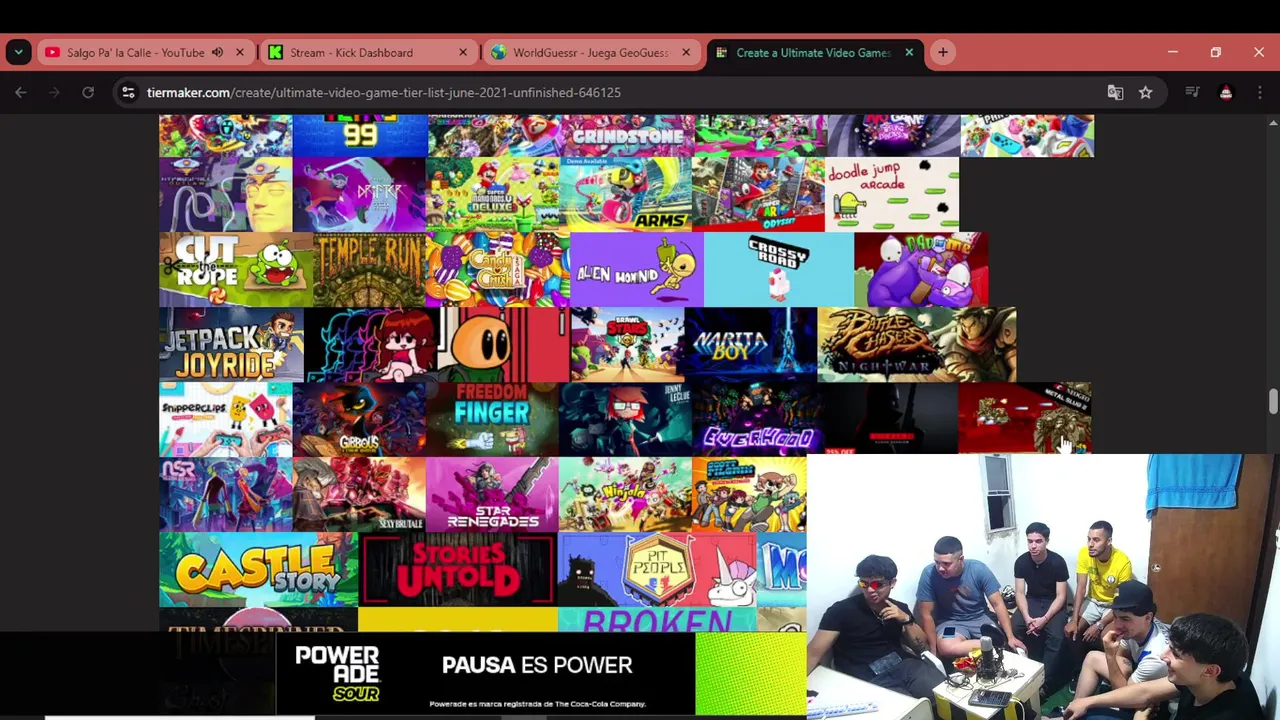Pick the ARMS game tile
The image size is (1280, 720).
pos(626,194)
